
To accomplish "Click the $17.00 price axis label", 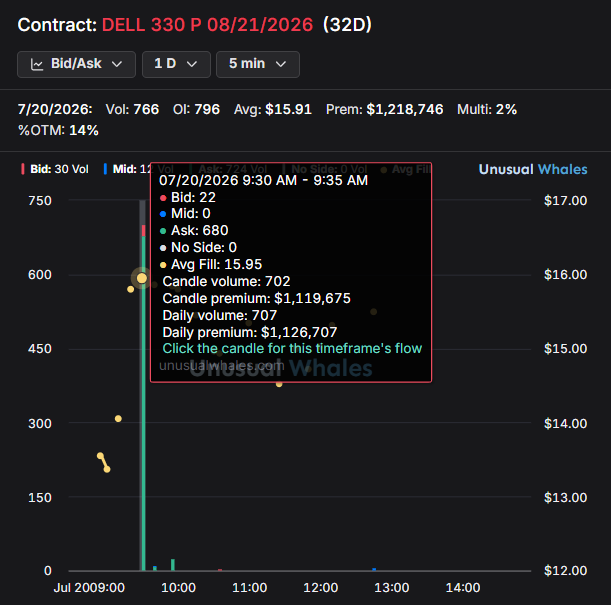I will tap(565, 201).
